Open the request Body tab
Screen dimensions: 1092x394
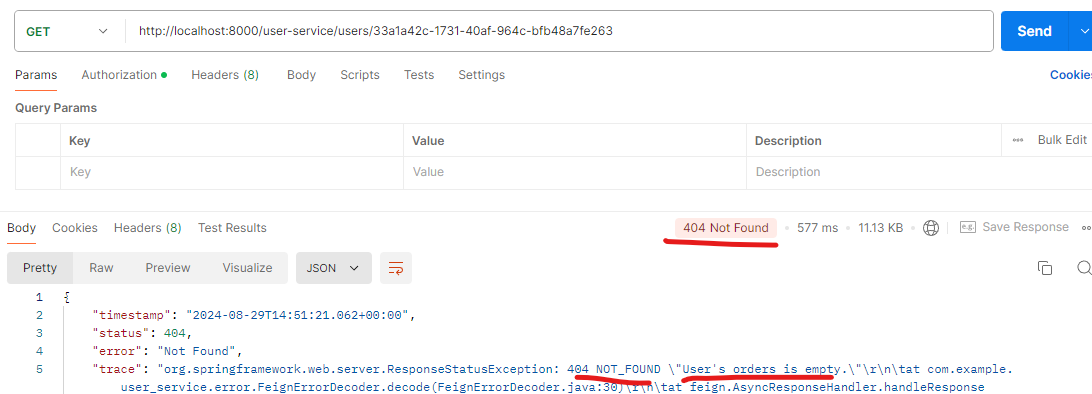coord(302,74)
